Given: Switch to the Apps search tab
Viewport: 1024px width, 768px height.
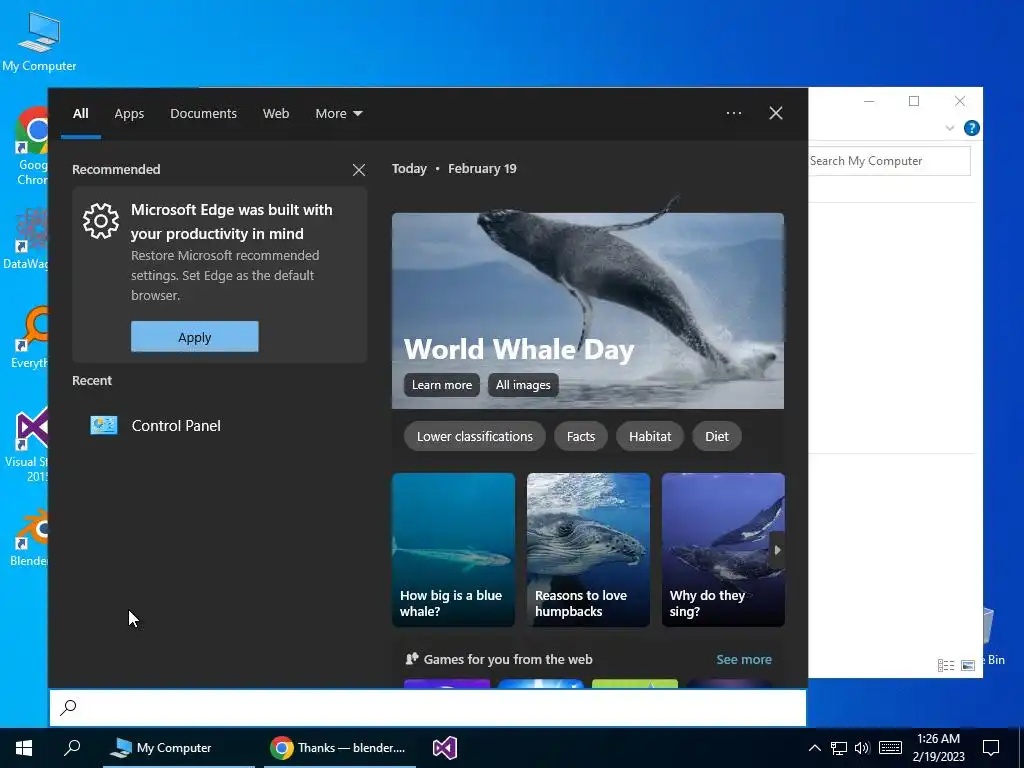Looking at the screenshot, I should 129,114.
